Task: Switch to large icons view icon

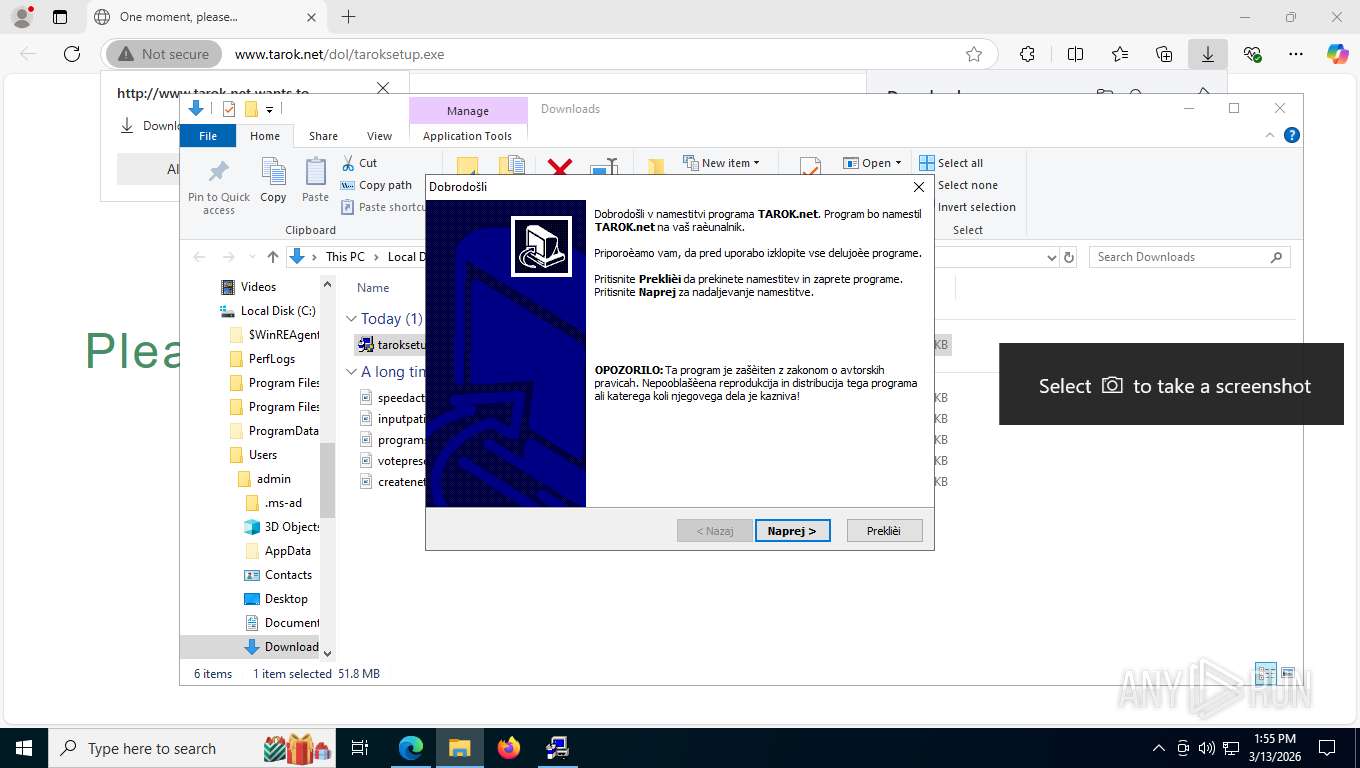Action: (x=1288, y=673)
